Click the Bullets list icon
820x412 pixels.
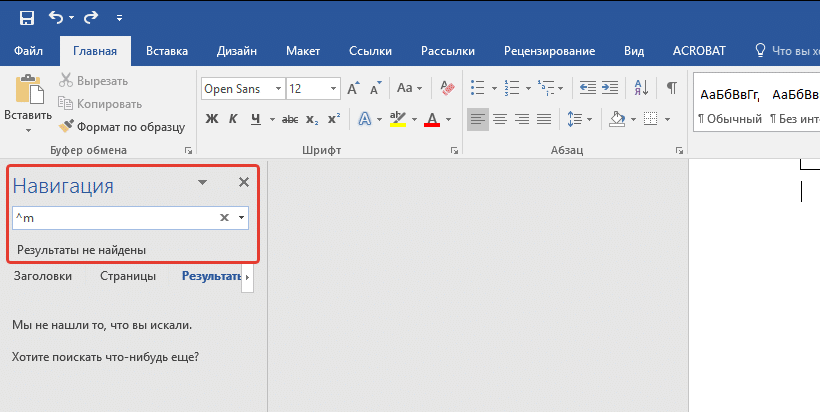[477, 89]
